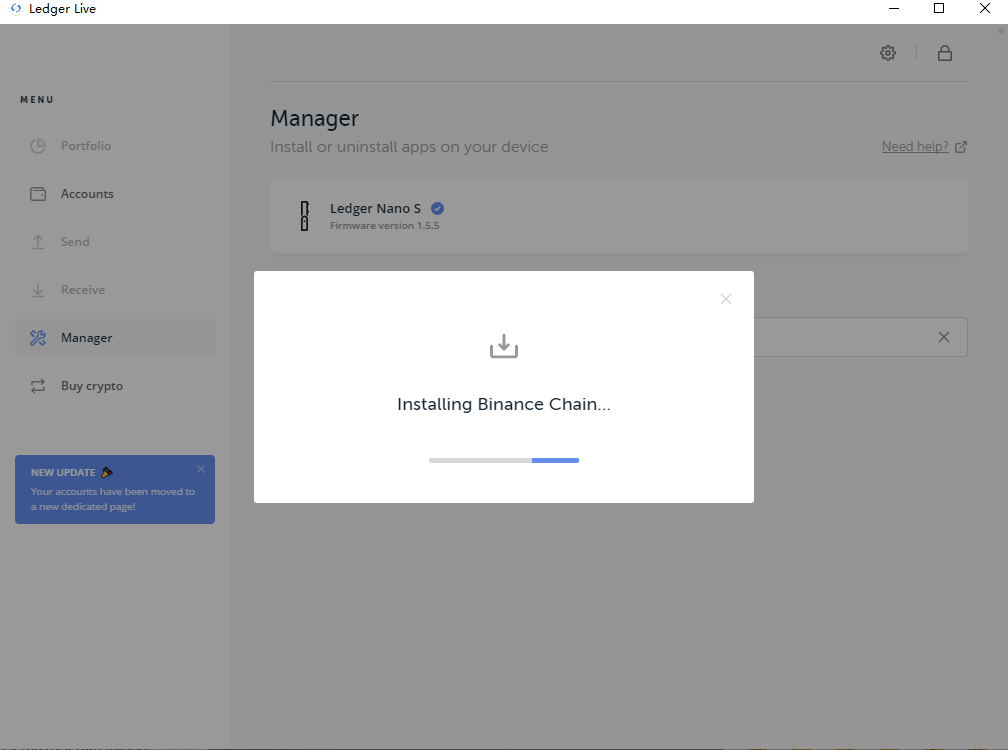Click the Buy crypto exchange arrows icon
Viewport: 1008px width, 750px height.
(38, 386)
